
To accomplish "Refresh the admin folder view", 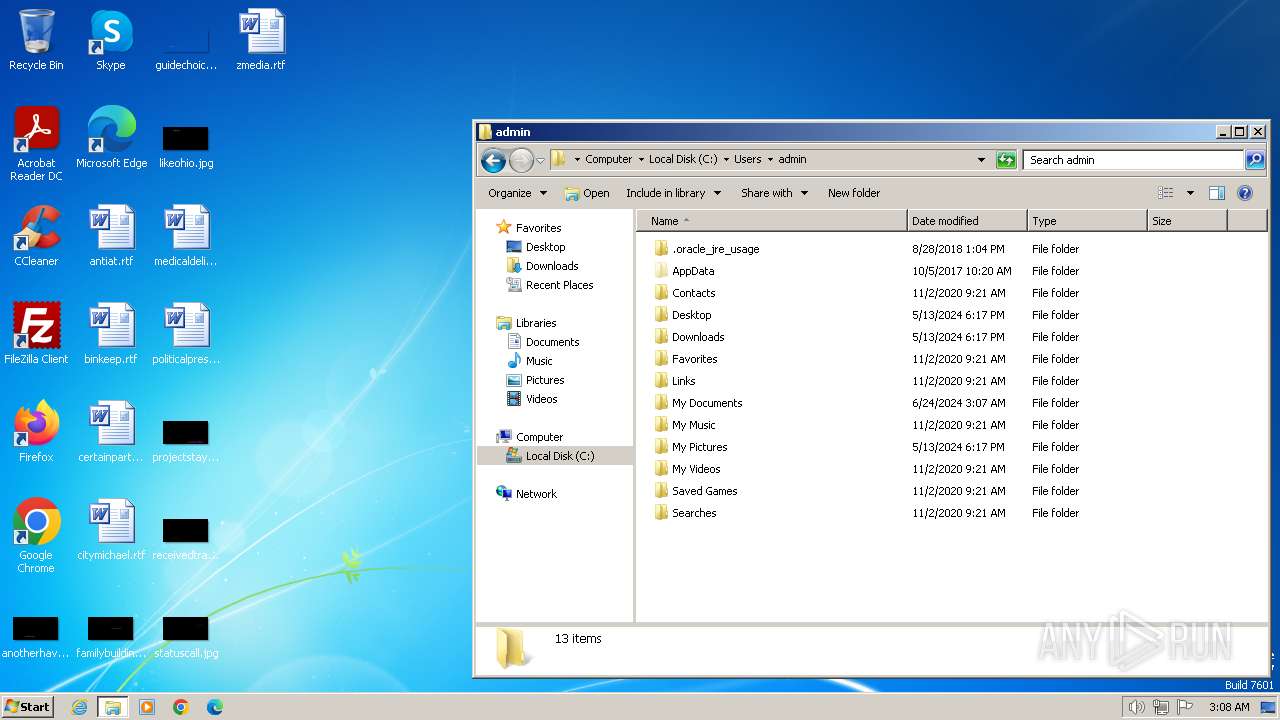I will coord(1006,160).
